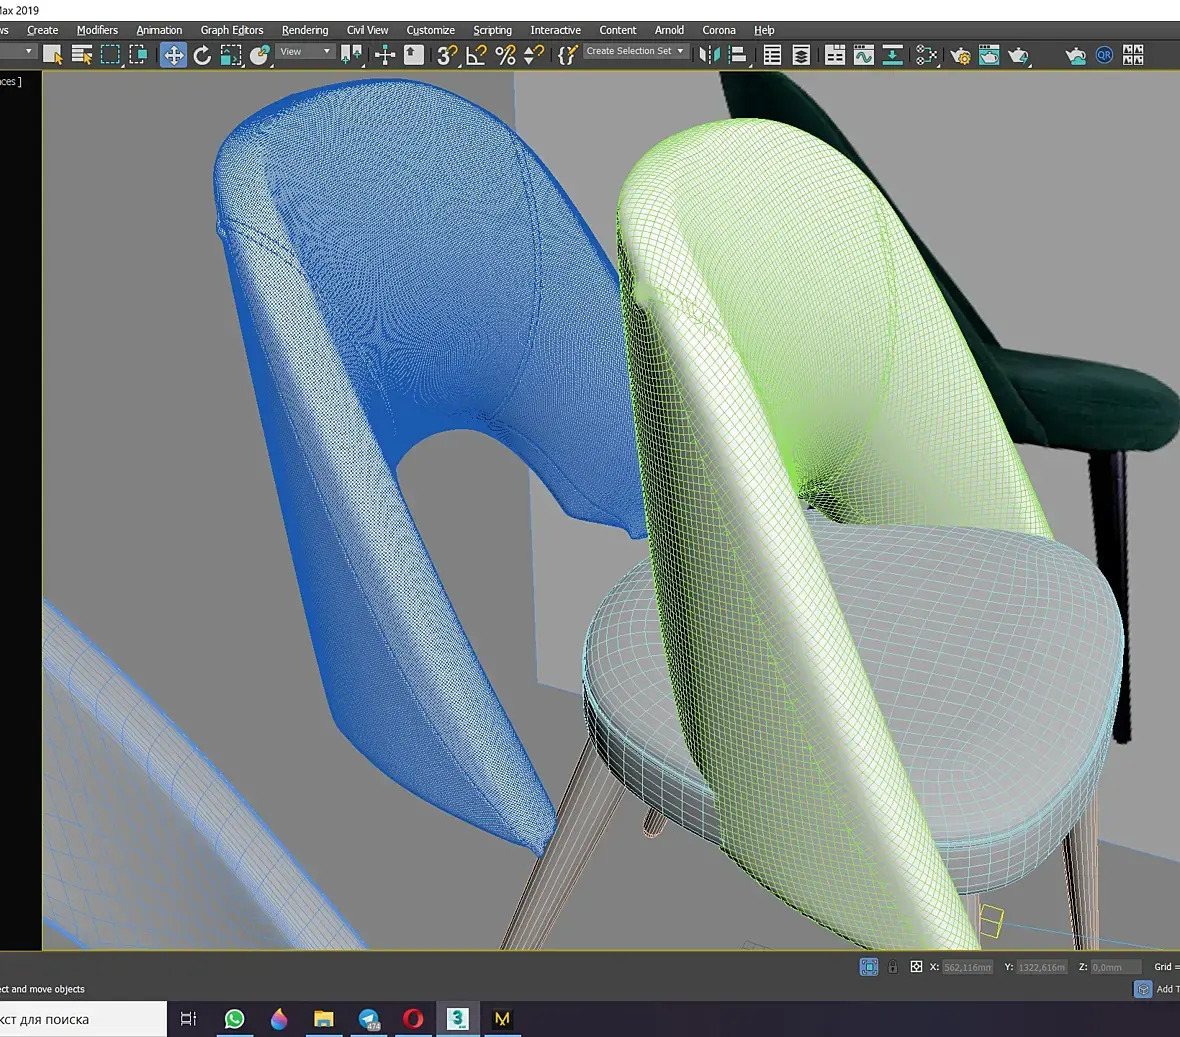
Task: Open Opera browser from the taskbar
Action: click(x=413, y=1019)
